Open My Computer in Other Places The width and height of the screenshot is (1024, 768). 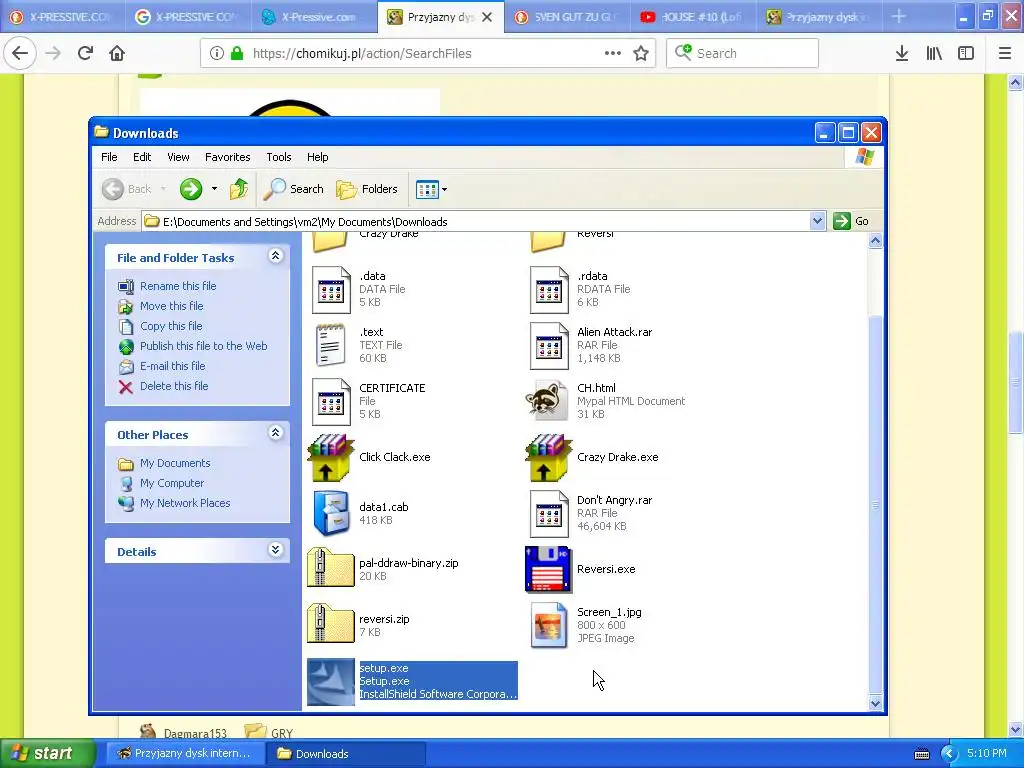(172, 483)
